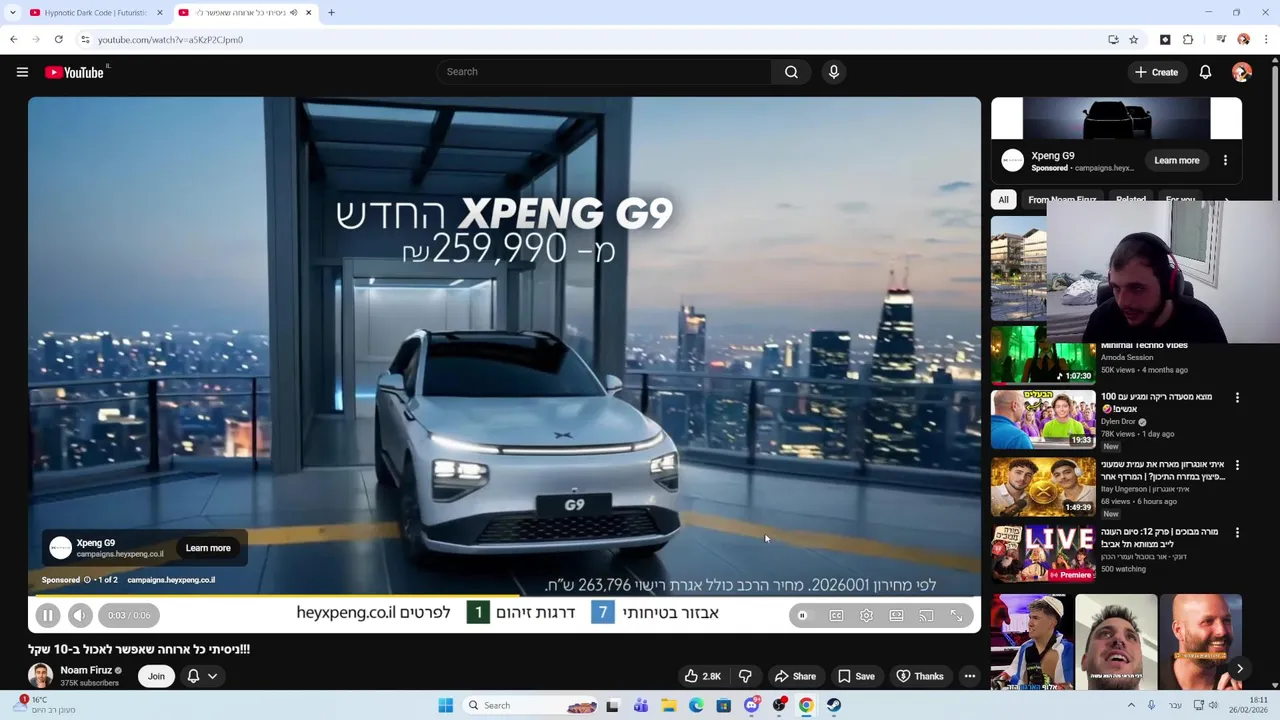The image size is (1280, 720).
Task: Open the Xpeng G9 sidebar ad options menu
Action: point(1225,160)
